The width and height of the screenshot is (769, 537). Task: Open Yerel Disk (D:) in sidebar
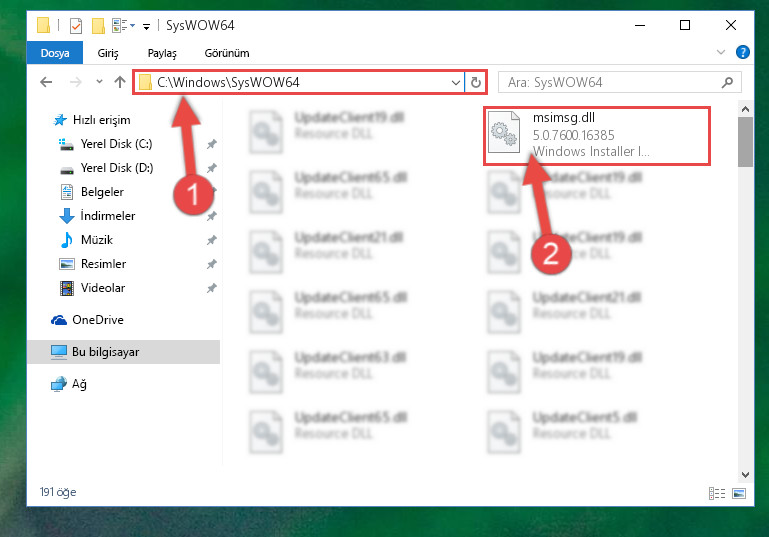(x=117, y=168)
